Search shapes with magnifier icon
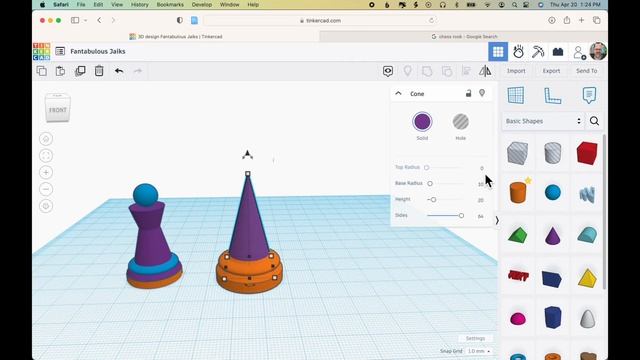Screen dimensions: 640x360 594,121
